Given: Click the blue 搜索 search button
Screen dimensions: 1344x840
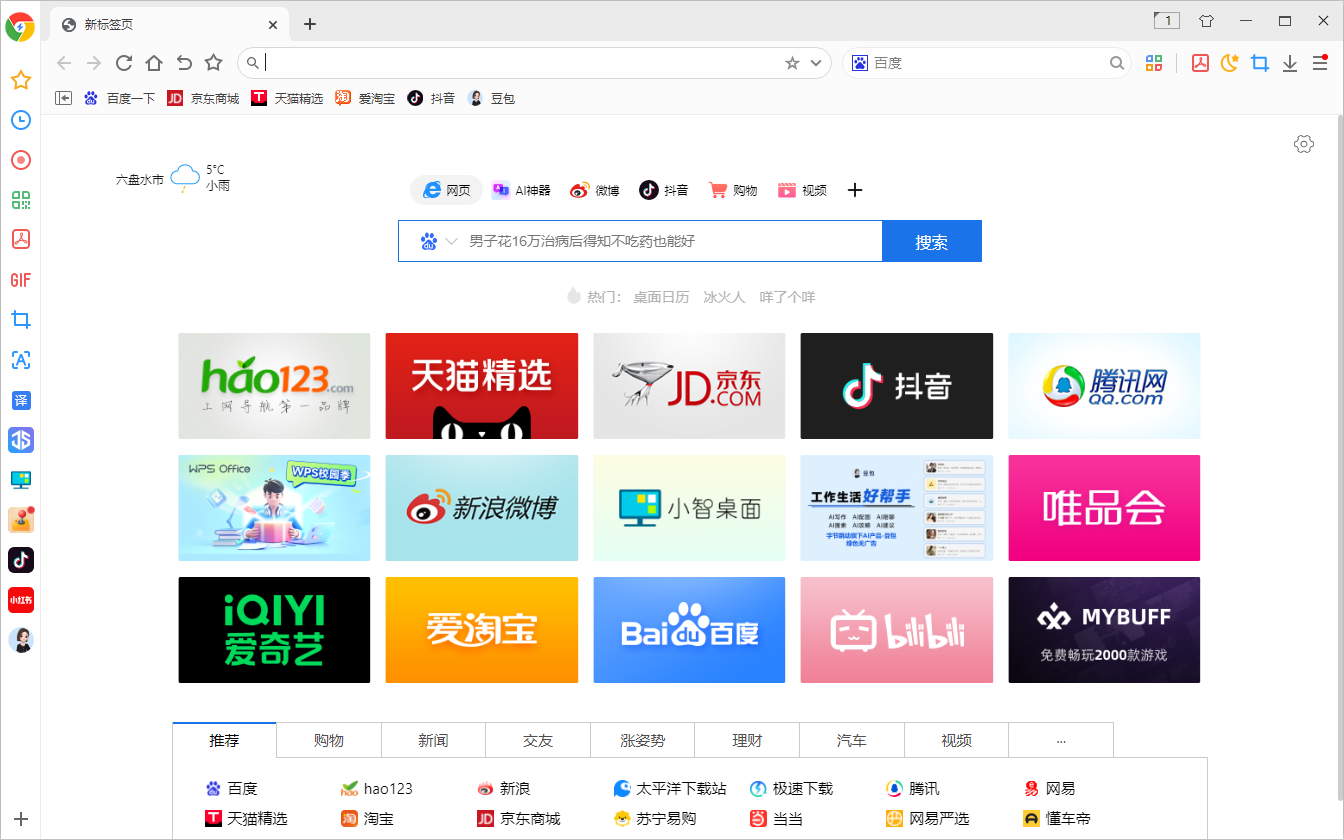Looking at the screenshot, I should pyautogui.click(x=931, y=241).
